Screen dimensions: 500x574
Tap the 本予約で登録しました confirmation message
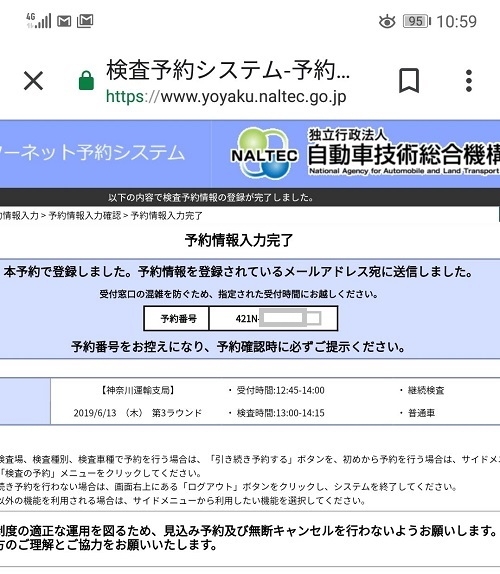click(x=238, y=272)
